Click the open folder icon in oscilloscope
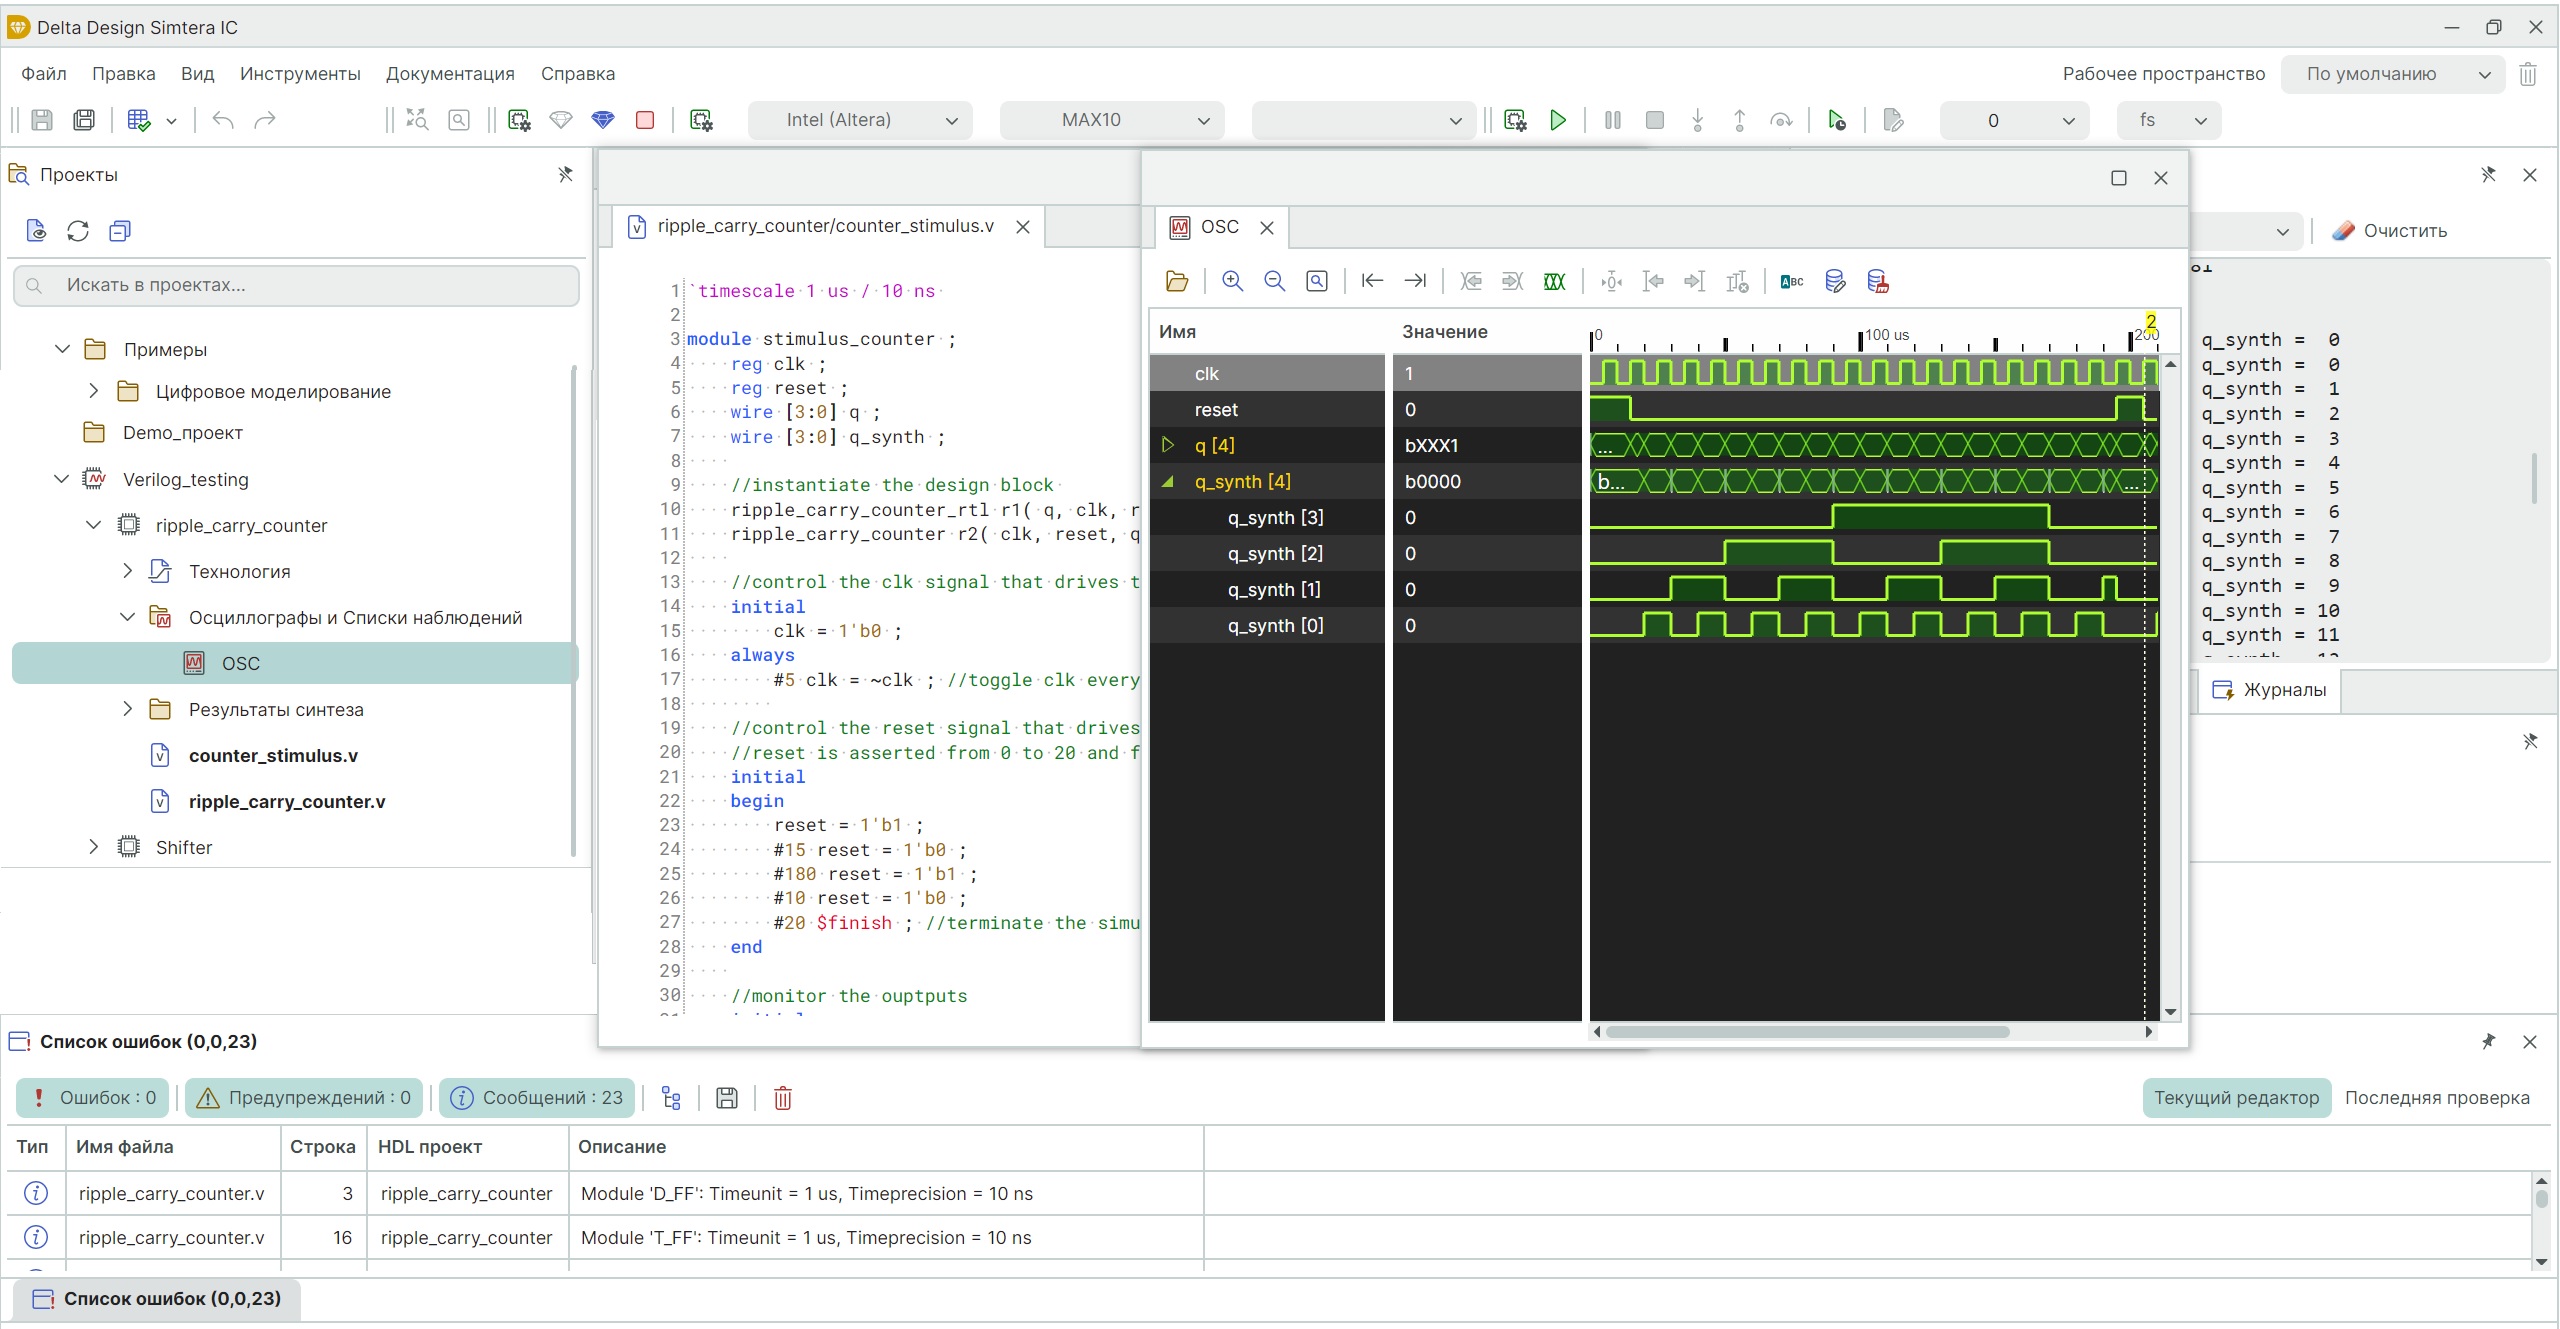This screenshot has height=1329, width=2560. [1177, 282]
